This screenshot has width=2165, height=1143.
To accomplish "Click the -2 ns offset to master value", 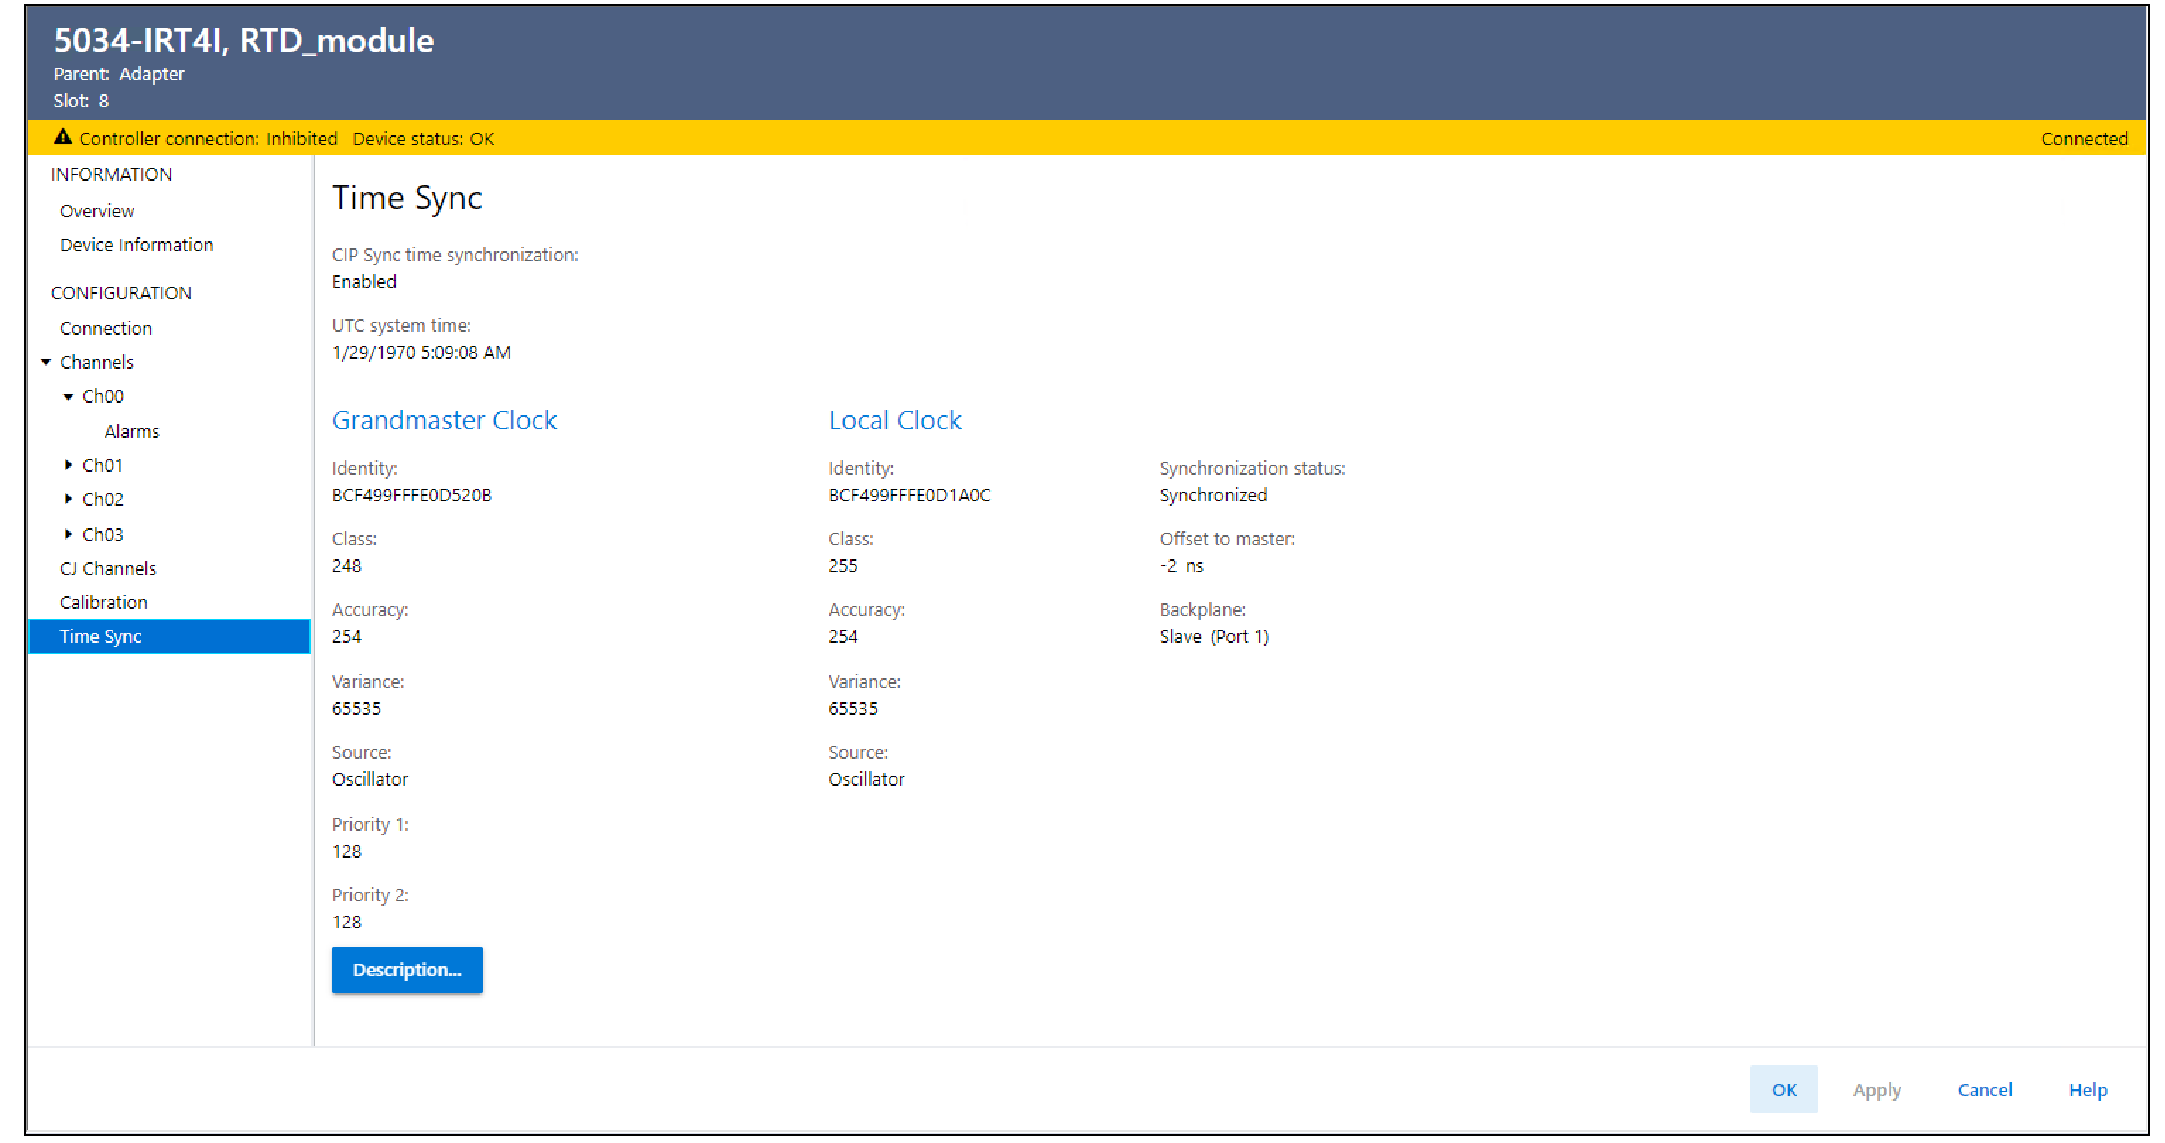I will (x=1182, y=566).
